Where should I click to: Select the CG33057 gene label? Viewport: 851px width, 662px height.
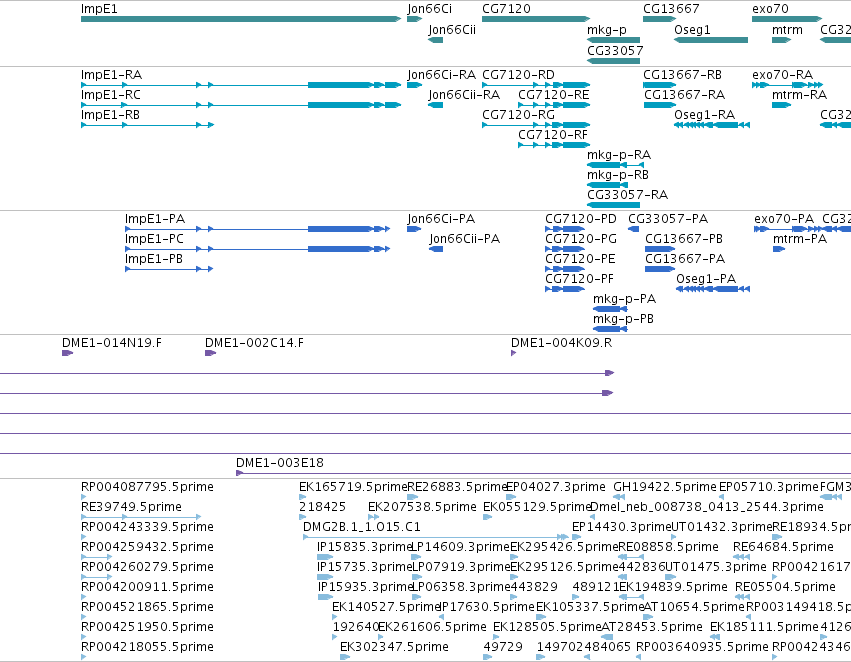pos(615,50)
